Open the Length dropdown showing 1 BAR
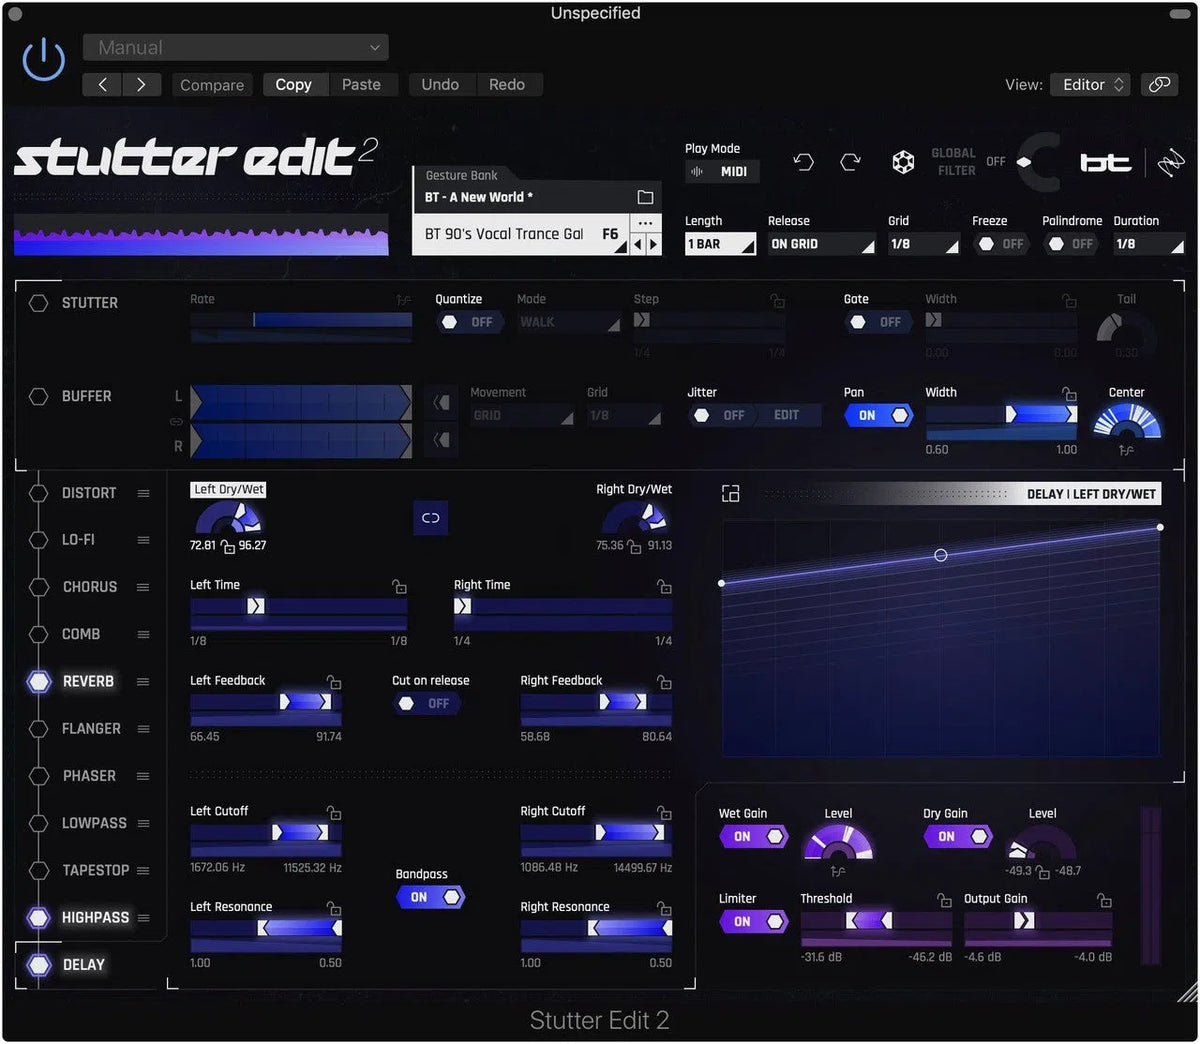1200x1044 pixels. [720, 243]
